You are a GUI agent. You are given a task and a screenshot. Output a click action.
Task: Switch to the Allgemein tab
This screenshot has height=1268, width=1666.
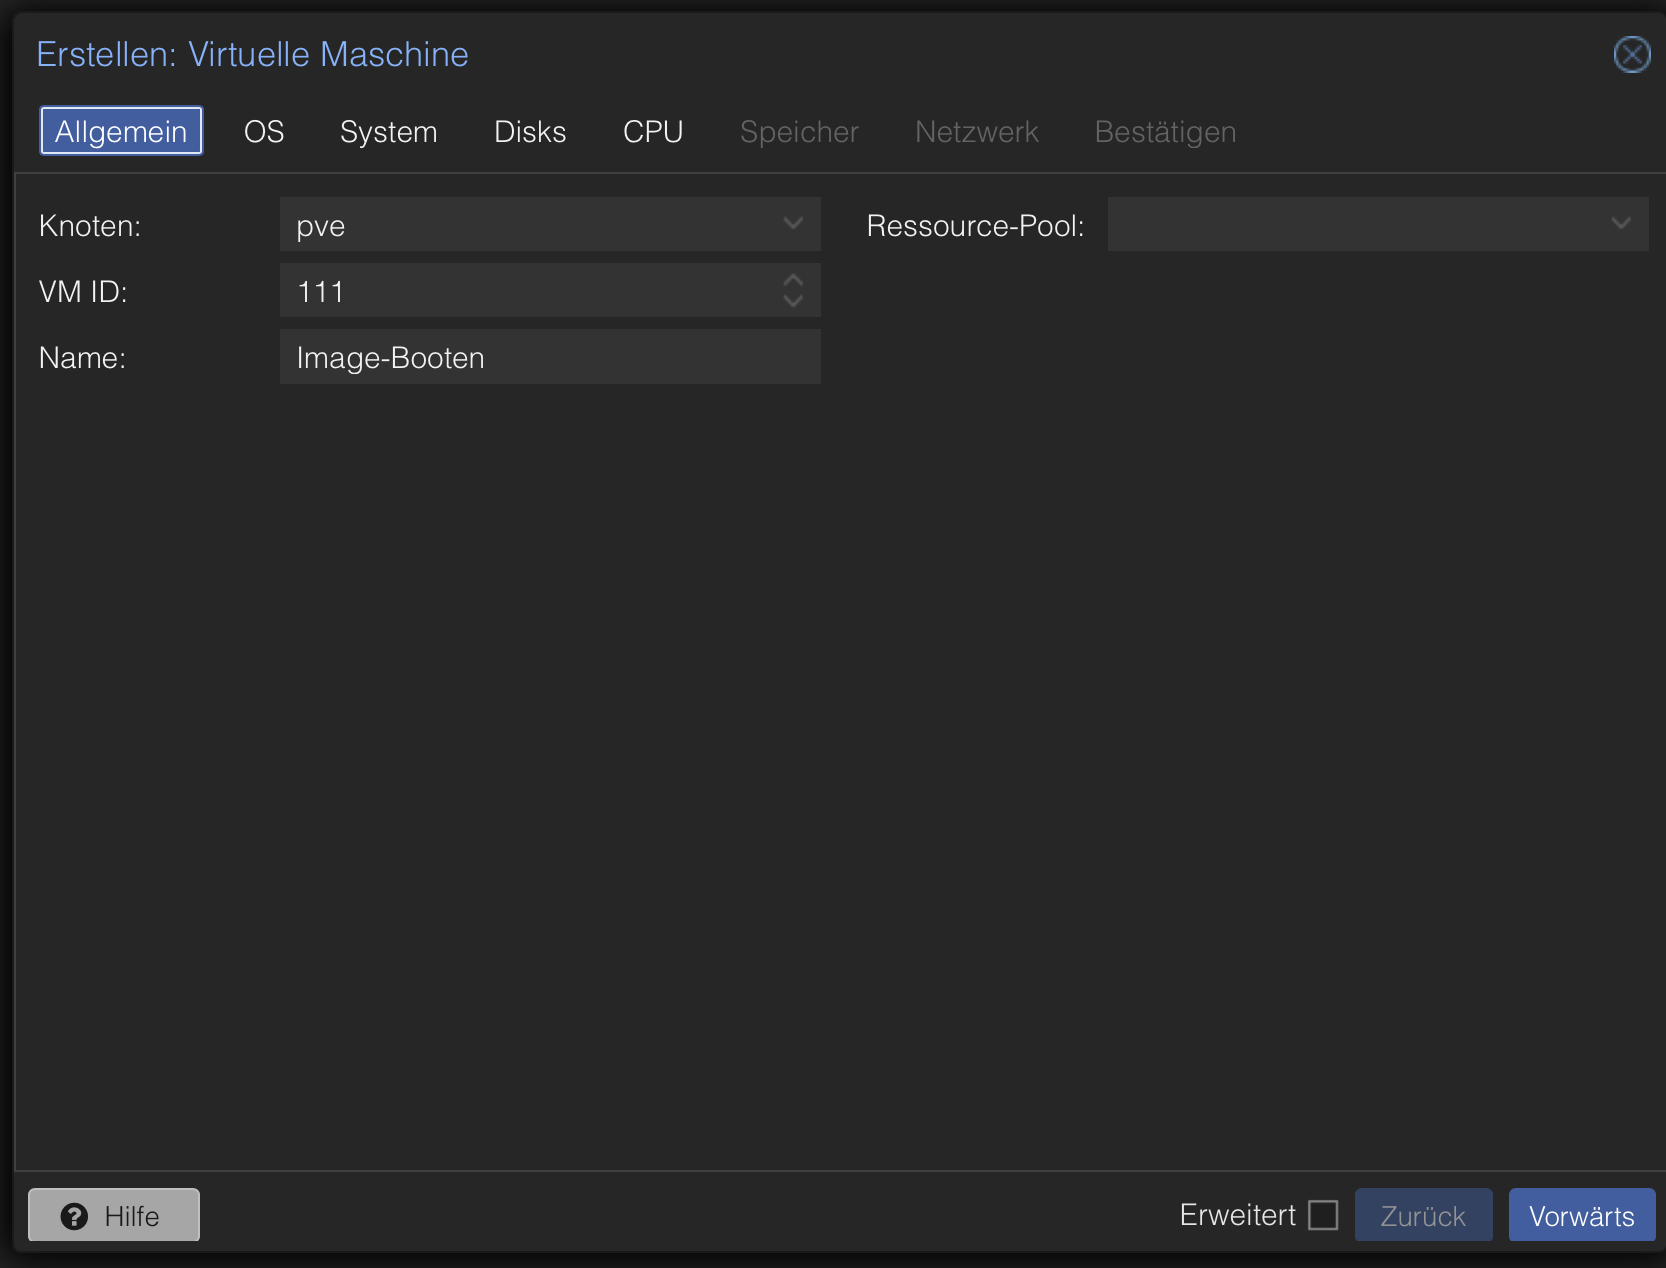coord(121,131)
